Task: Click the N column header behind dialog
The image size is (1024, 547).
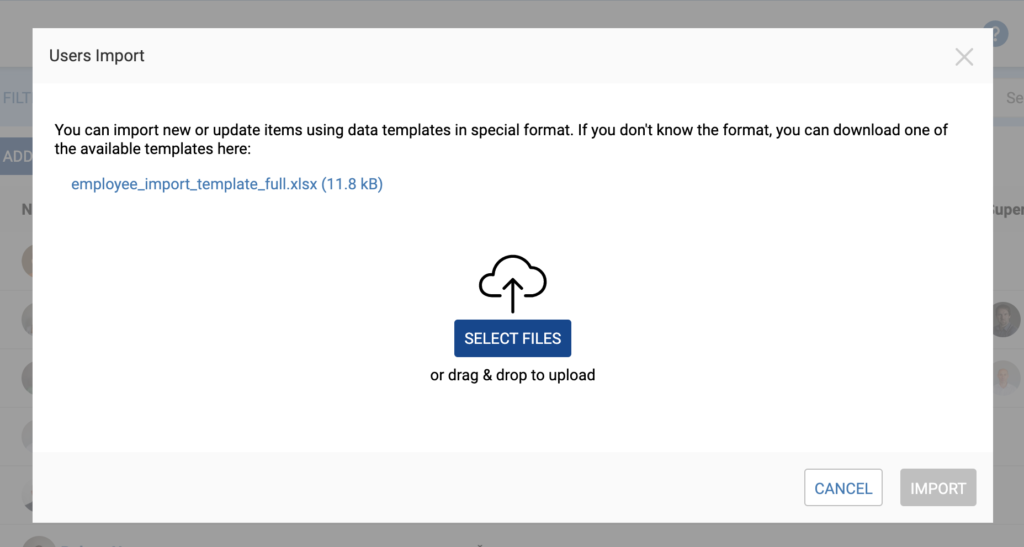Action: [x=27, y=210]
